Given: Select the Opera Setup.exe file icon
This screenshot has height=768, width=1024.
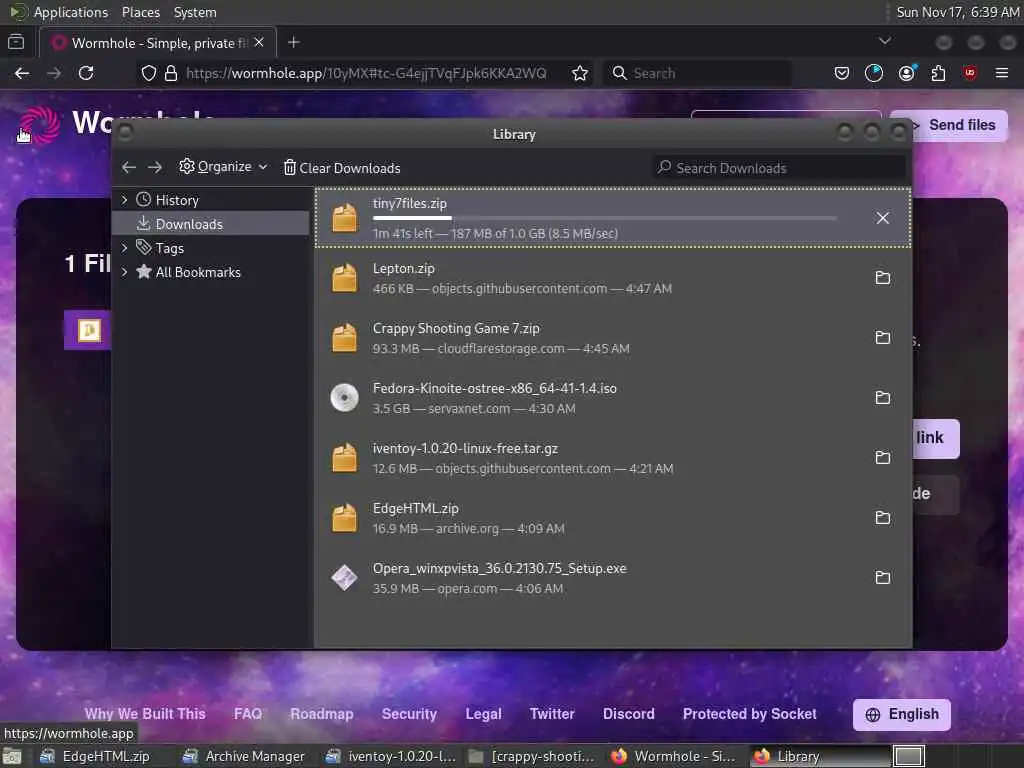Looking at the screenshot, I should 344,577.
